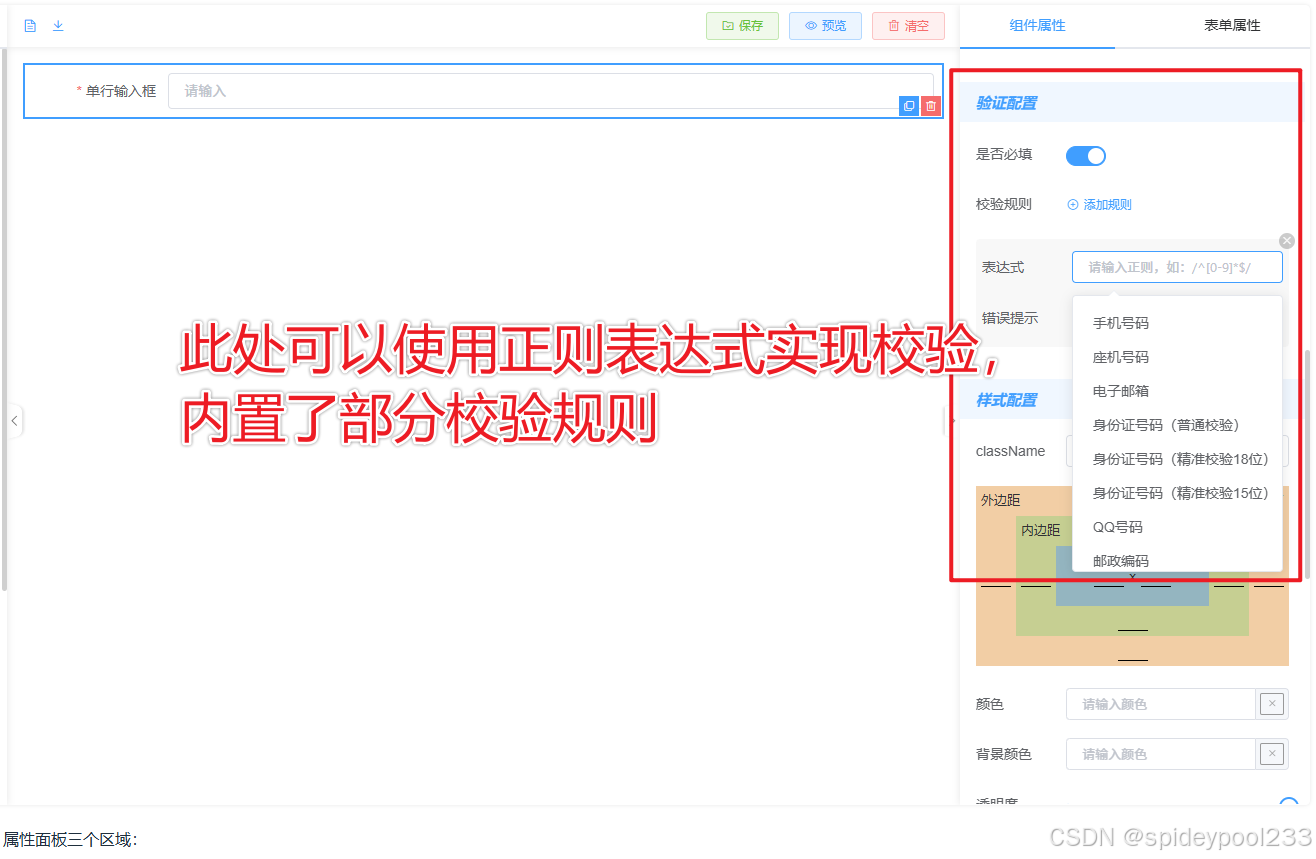Switch to the 组件属性 tab
Image resolution: width=1316 pixels, height=859 pixels.
(x=1037, y=26)
